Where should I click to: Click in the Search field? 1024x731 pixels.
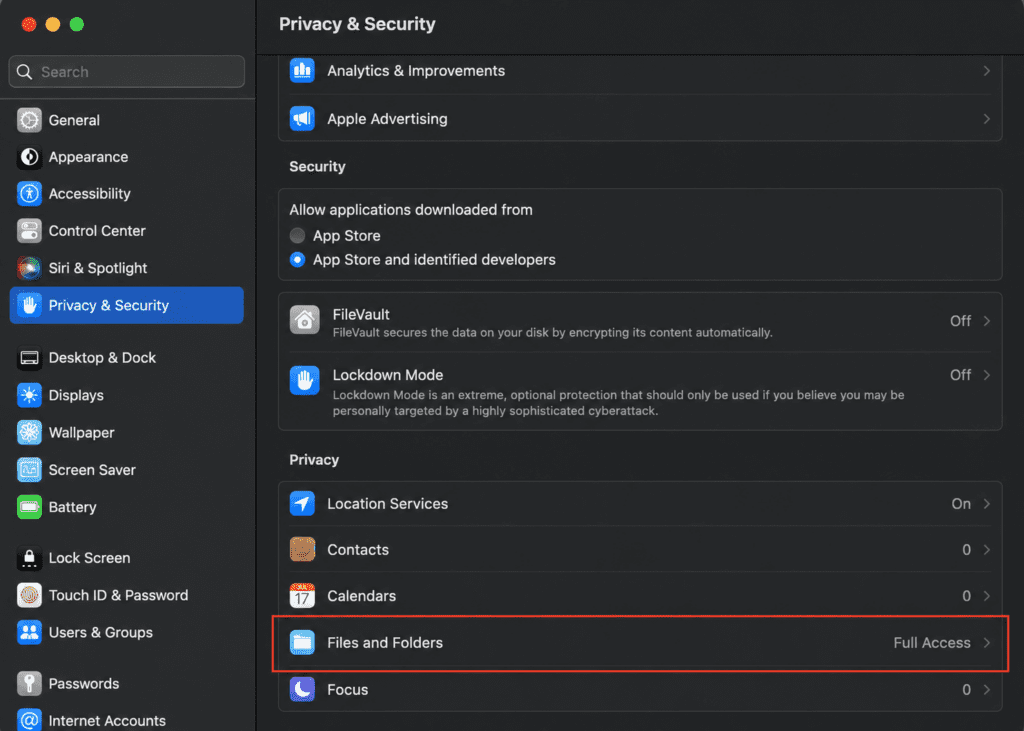(127, 72)
